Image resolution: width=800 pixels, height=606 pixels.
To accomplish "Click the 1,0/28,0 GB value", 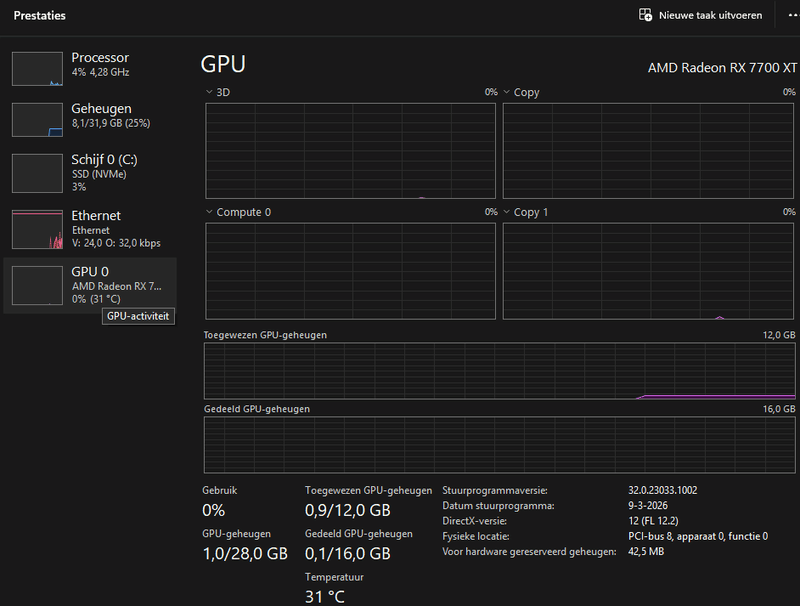I will pos(245,553).
